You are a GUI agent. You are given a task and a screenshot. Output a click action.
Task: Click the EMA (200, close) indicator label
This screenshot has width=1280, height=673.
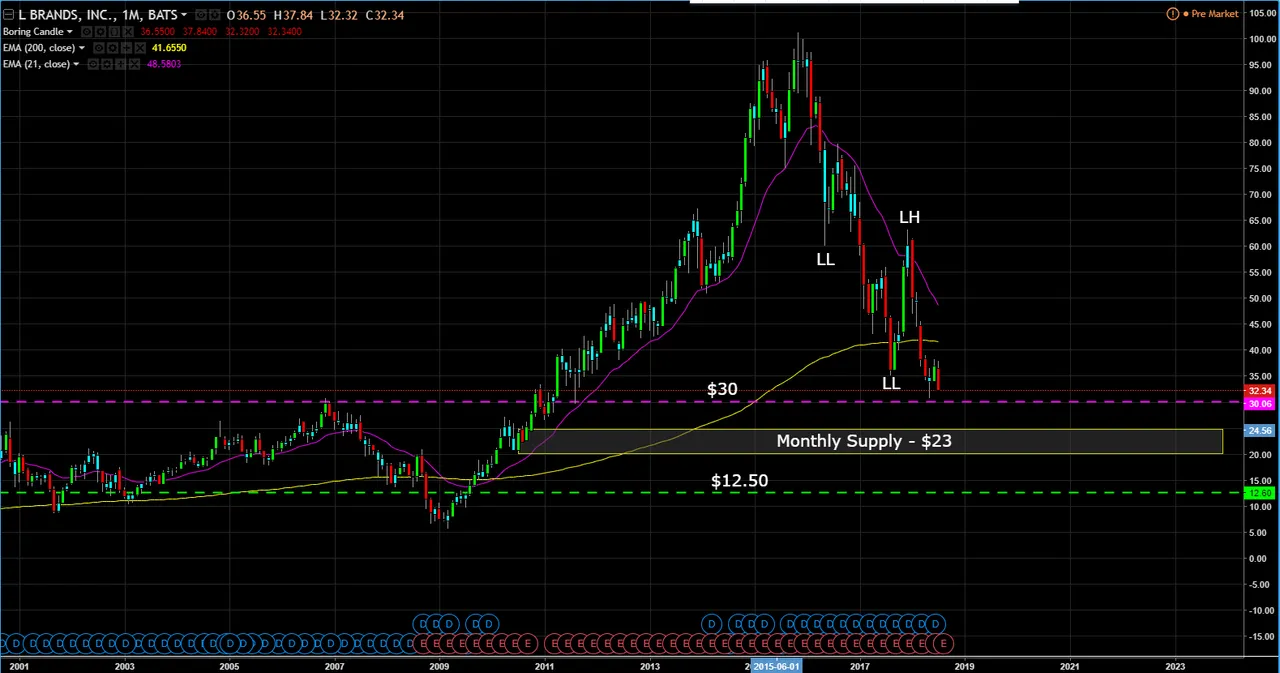39,48
